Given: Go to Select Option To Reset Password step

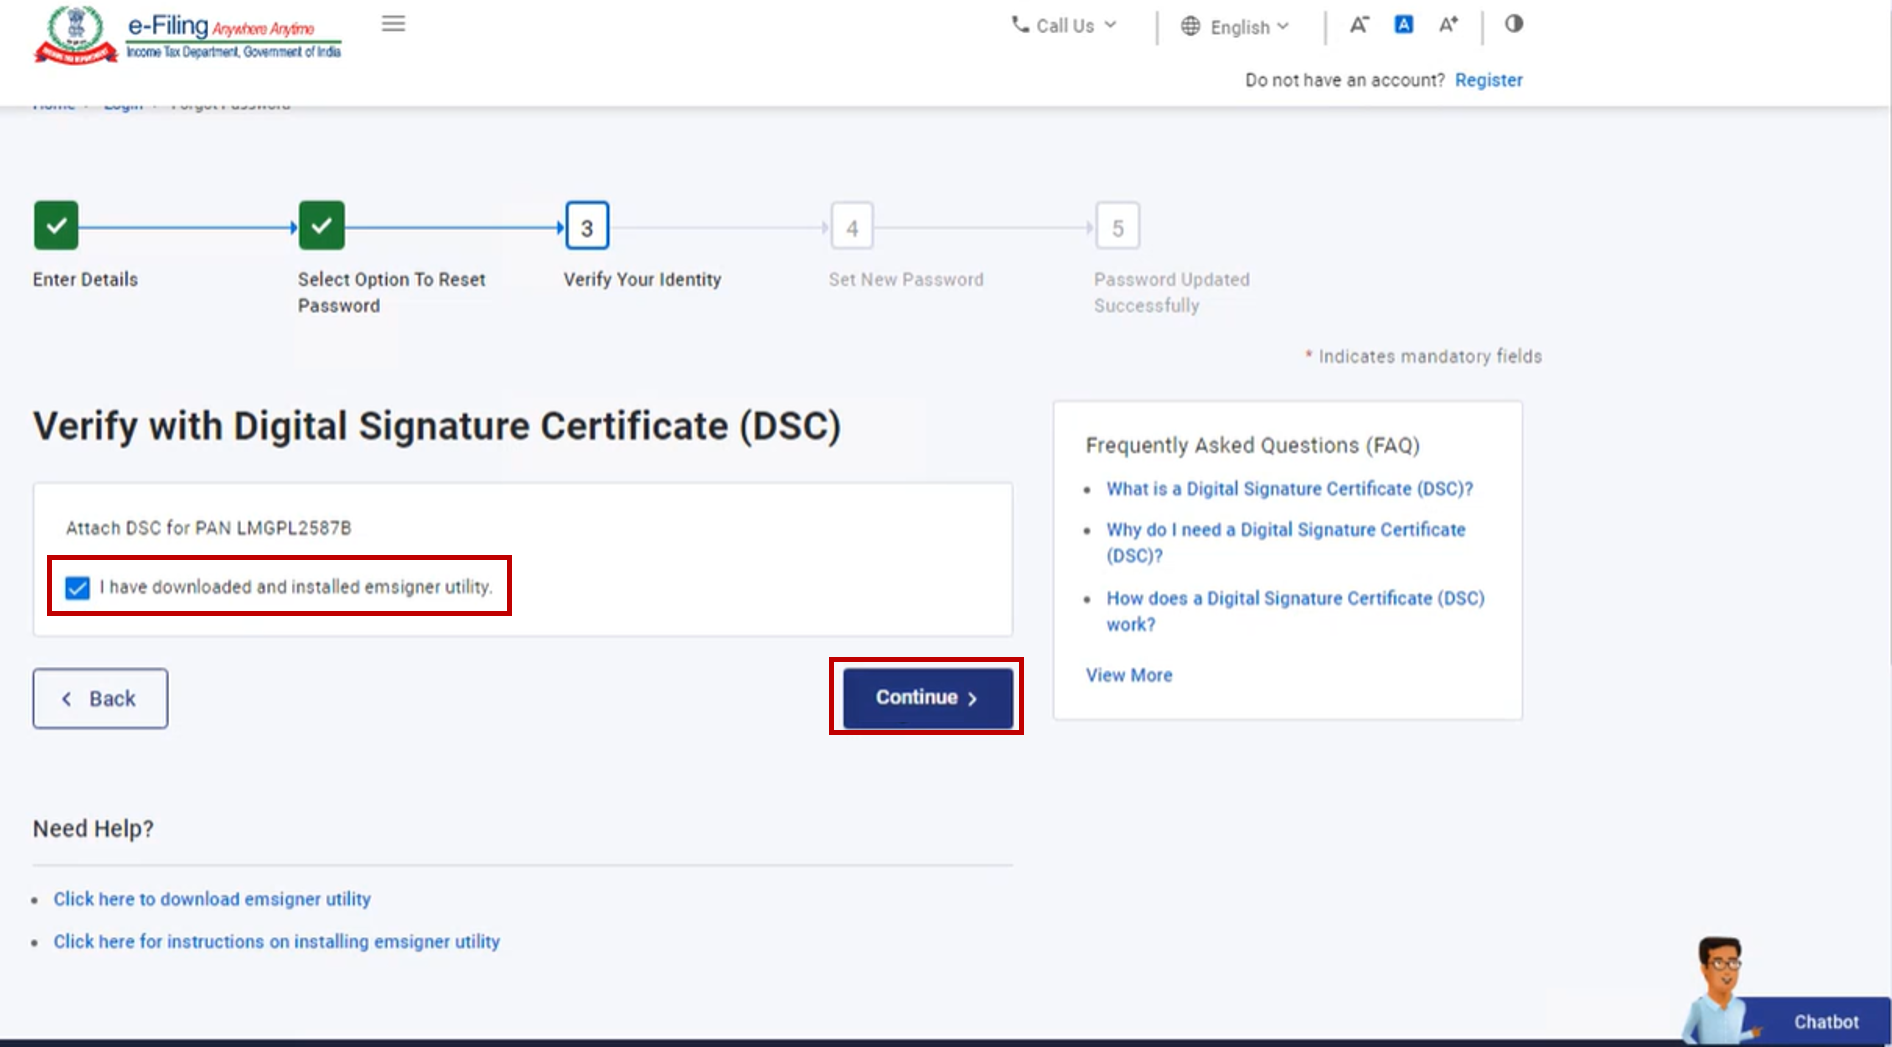Looking at the screenshot, I should click(321, 226).
